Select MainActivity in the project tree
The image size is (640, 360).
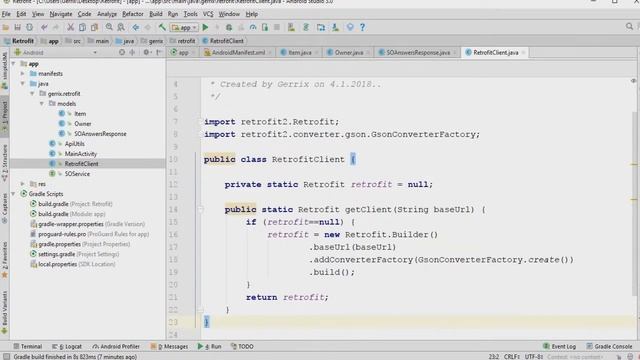click(80, 154)
